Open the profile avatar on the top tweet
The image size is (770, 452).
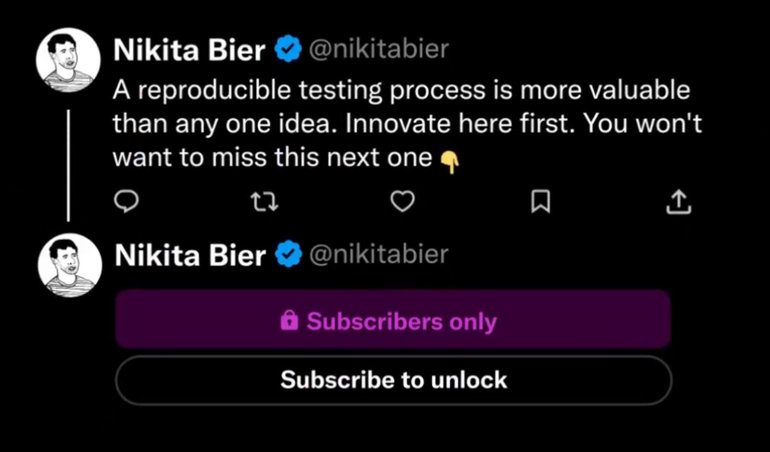point(68,60)
